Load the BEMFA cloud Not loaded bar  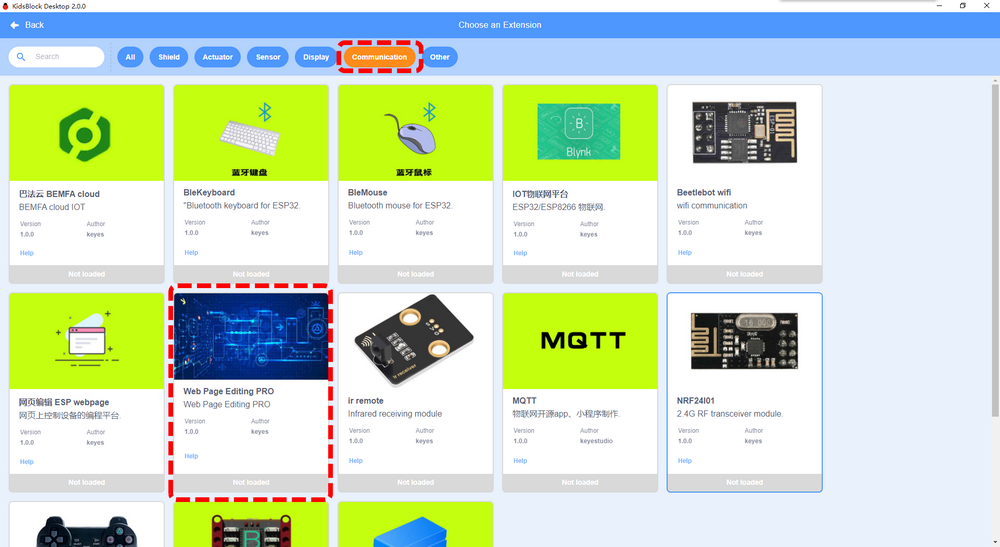click(x=87, y=274)
